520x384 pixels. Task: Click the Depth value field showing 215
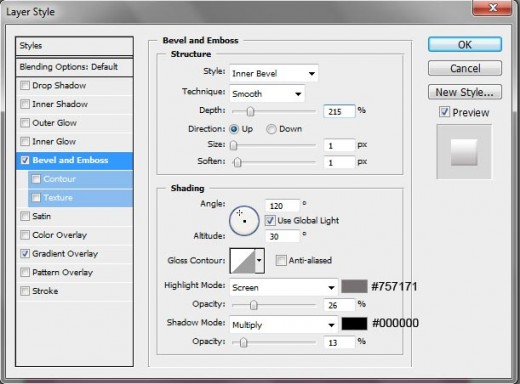339,111
